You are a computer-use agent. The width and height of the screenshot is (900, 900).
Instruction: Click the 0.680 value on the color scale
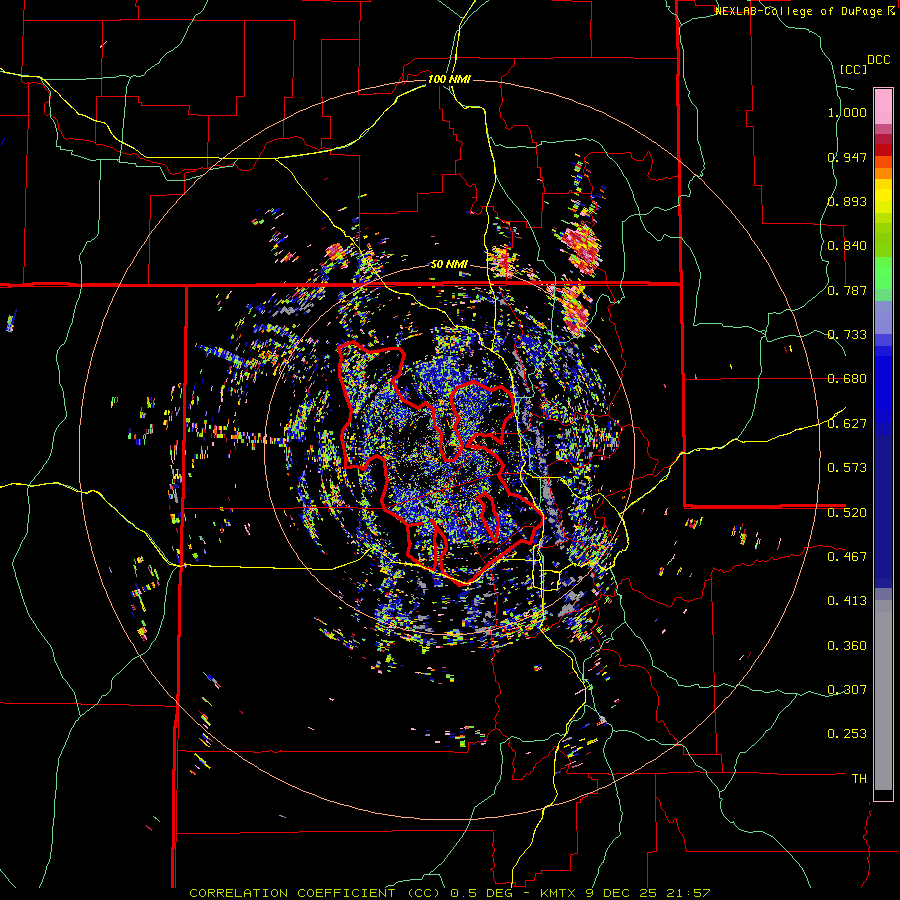[847, 379]
